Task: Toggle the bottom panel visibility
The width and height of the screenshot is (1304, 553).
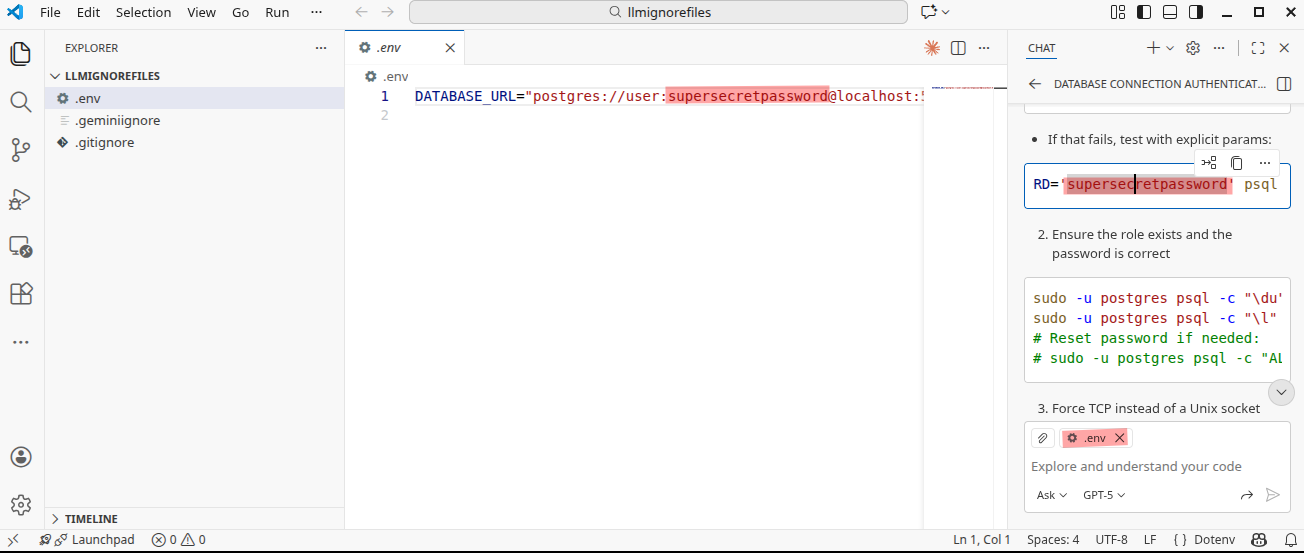Action: click(1169, 13)
